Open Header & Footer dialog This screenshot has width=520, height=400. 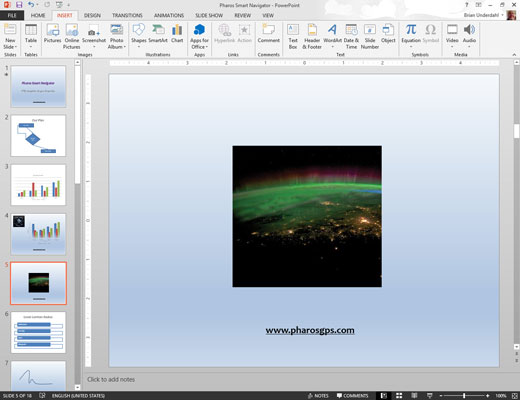coord(312,37)
